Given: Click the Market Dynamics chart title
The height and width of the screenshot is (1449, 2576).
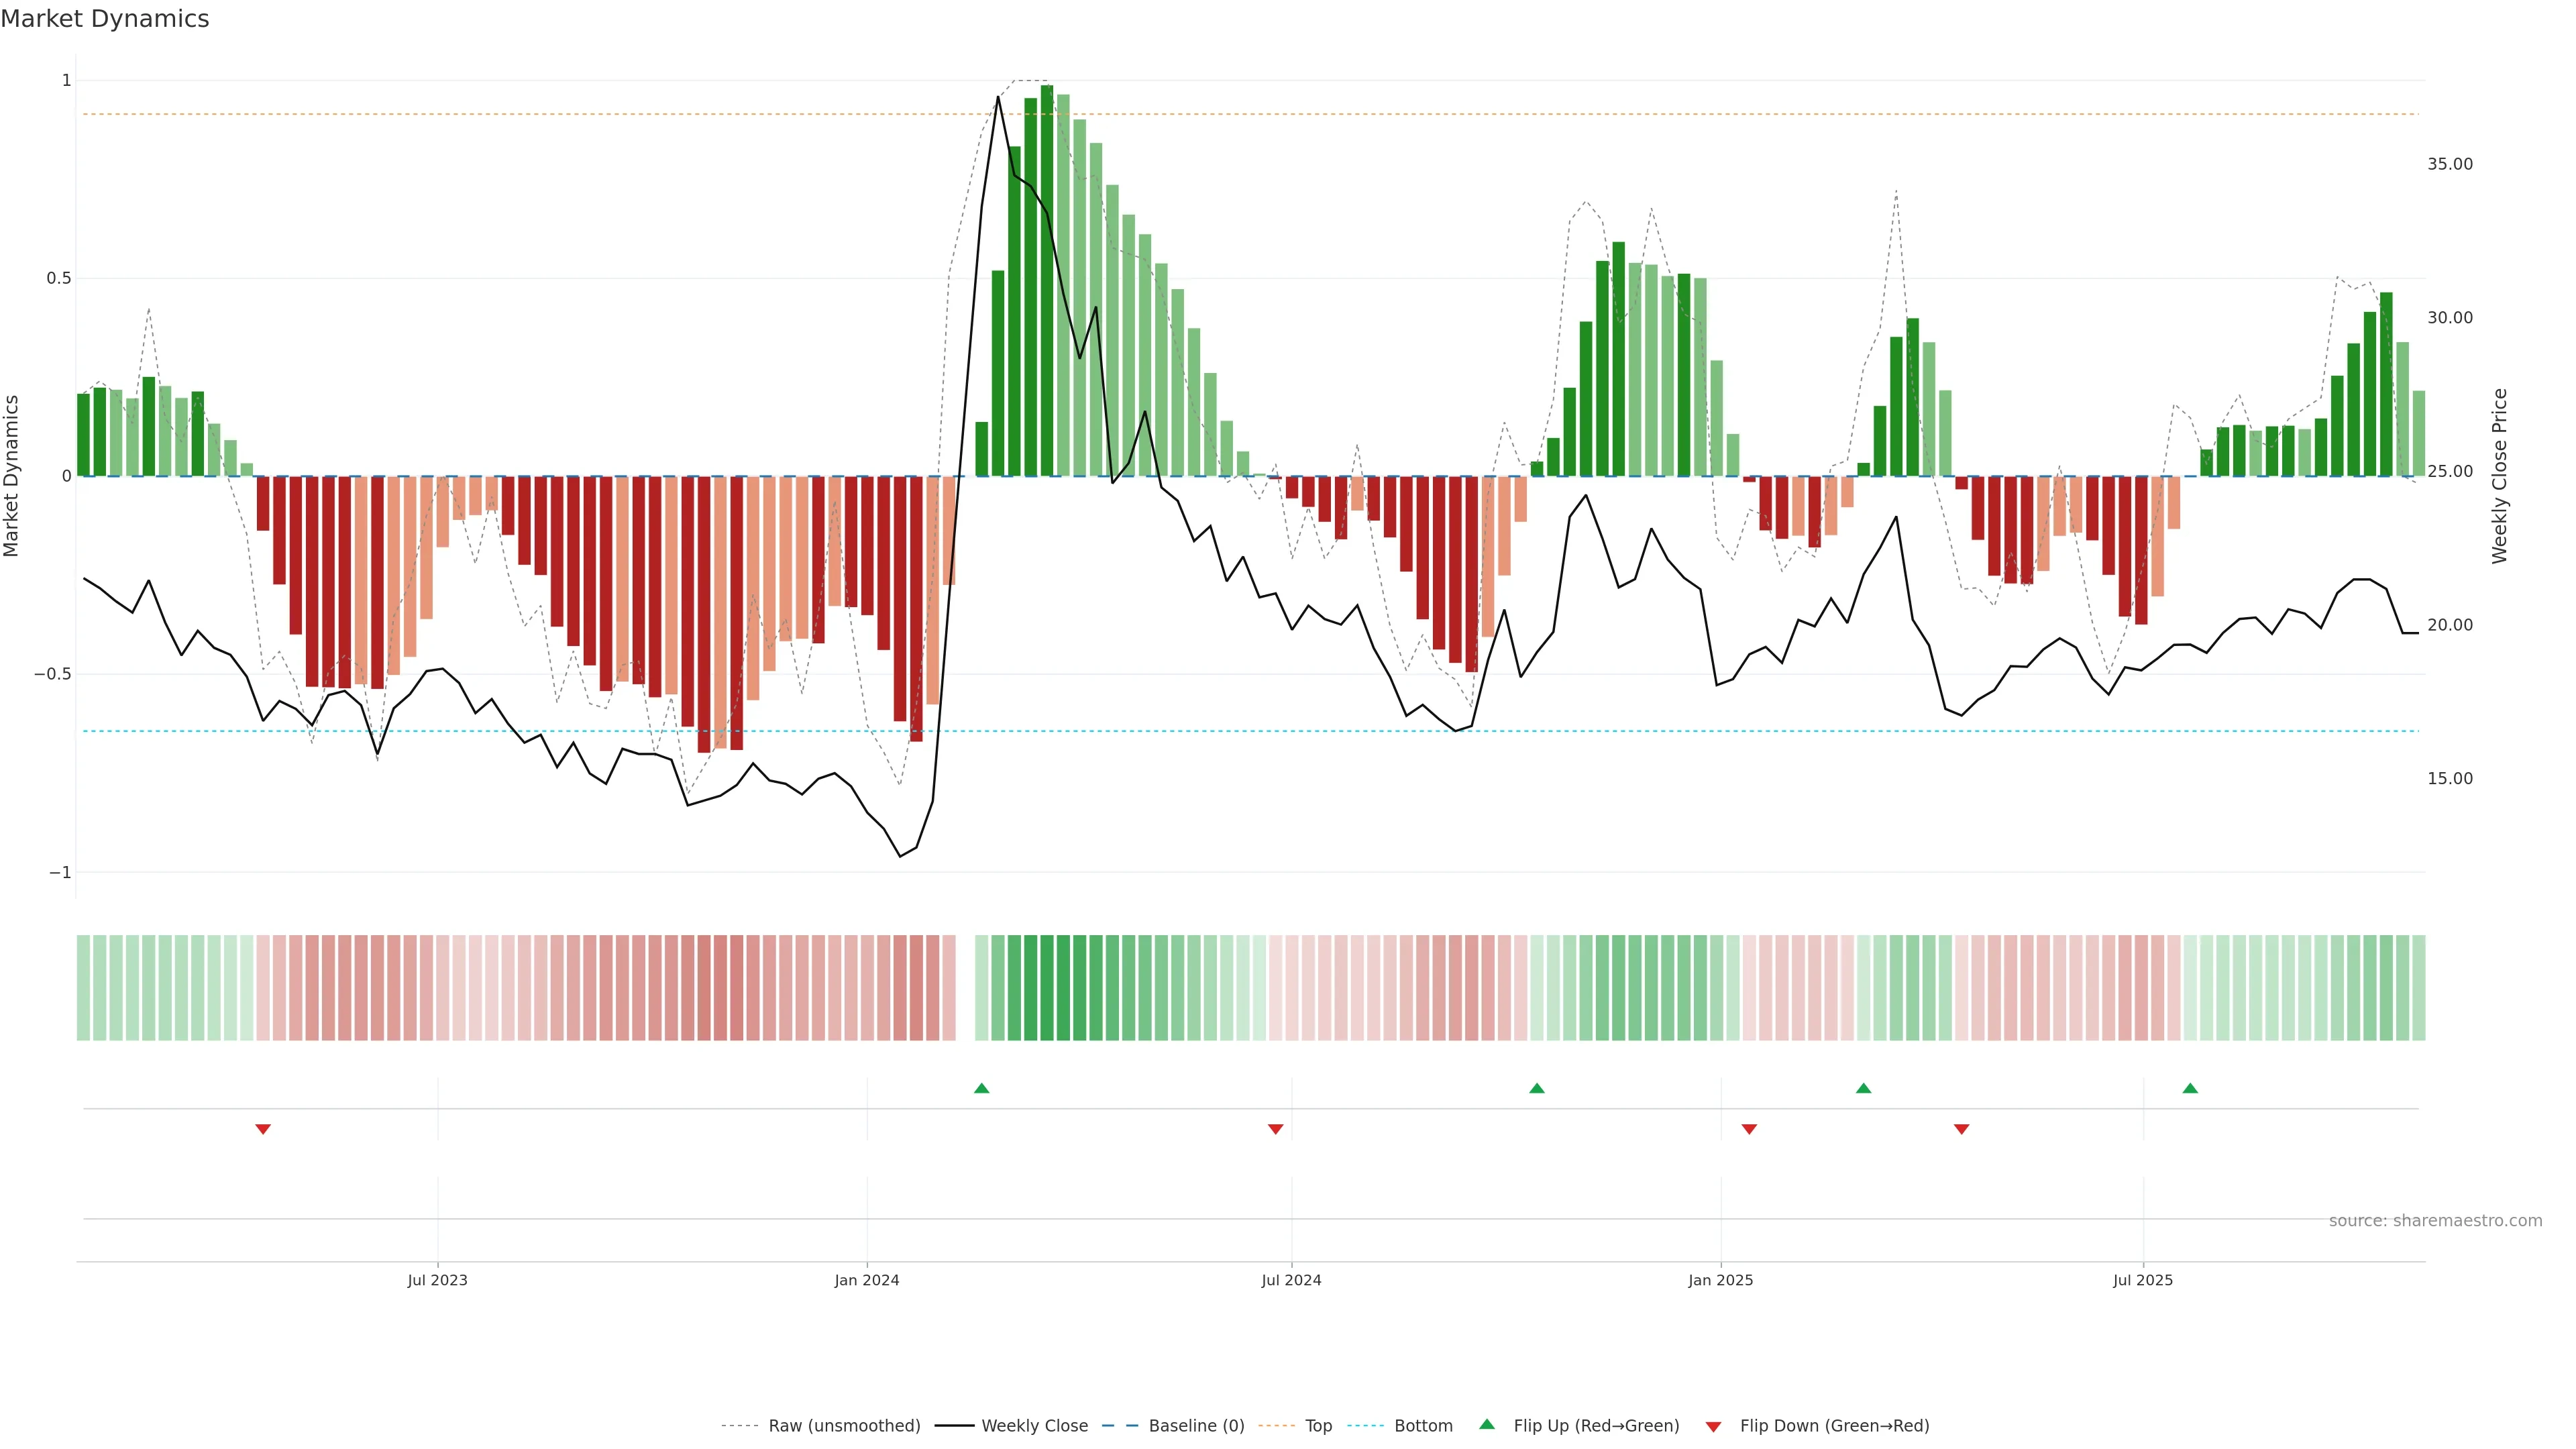Looking at the screenshot, I should pos(105,19).
